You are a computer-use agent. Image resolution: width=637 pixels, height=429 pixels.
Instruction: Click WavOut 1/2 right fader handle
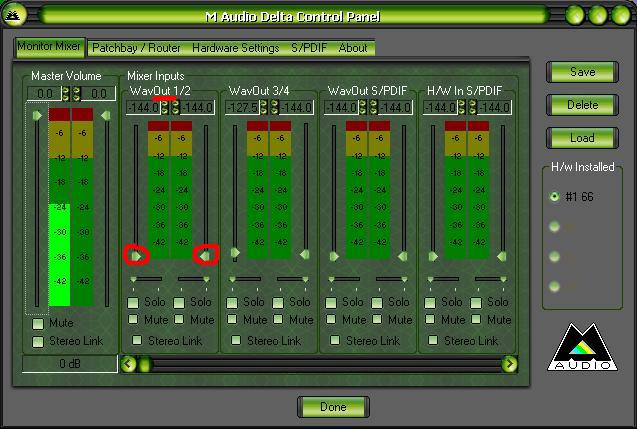tap(205, 256)
